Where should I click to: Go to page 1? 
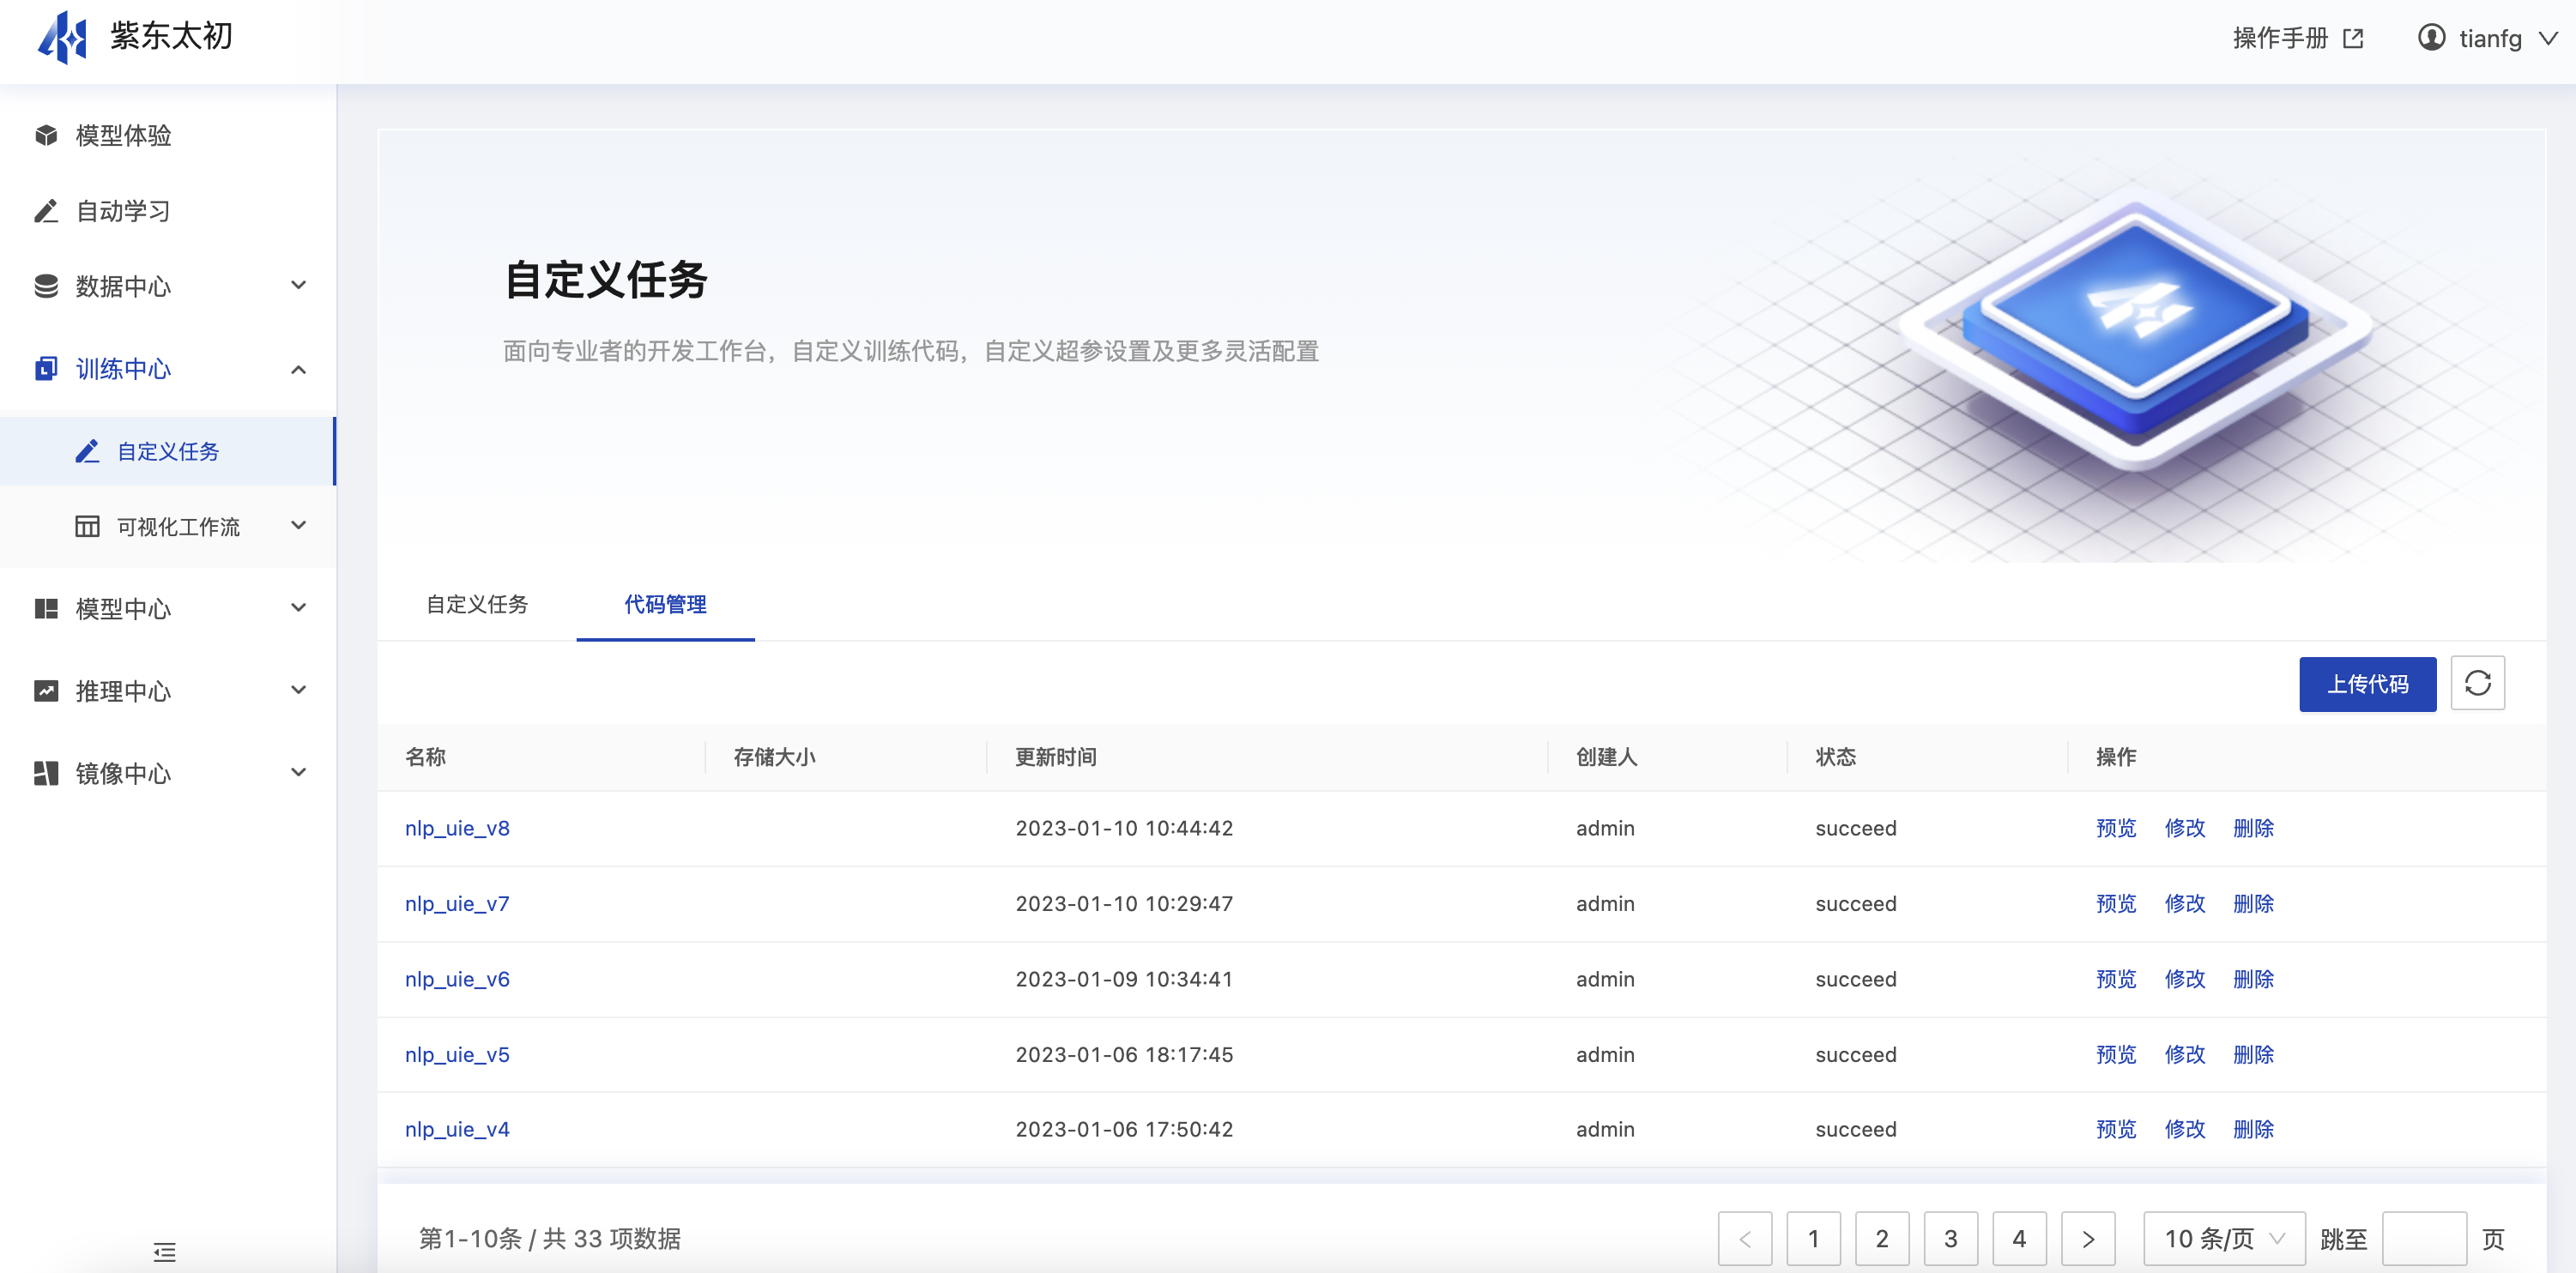point(1814,1239)
